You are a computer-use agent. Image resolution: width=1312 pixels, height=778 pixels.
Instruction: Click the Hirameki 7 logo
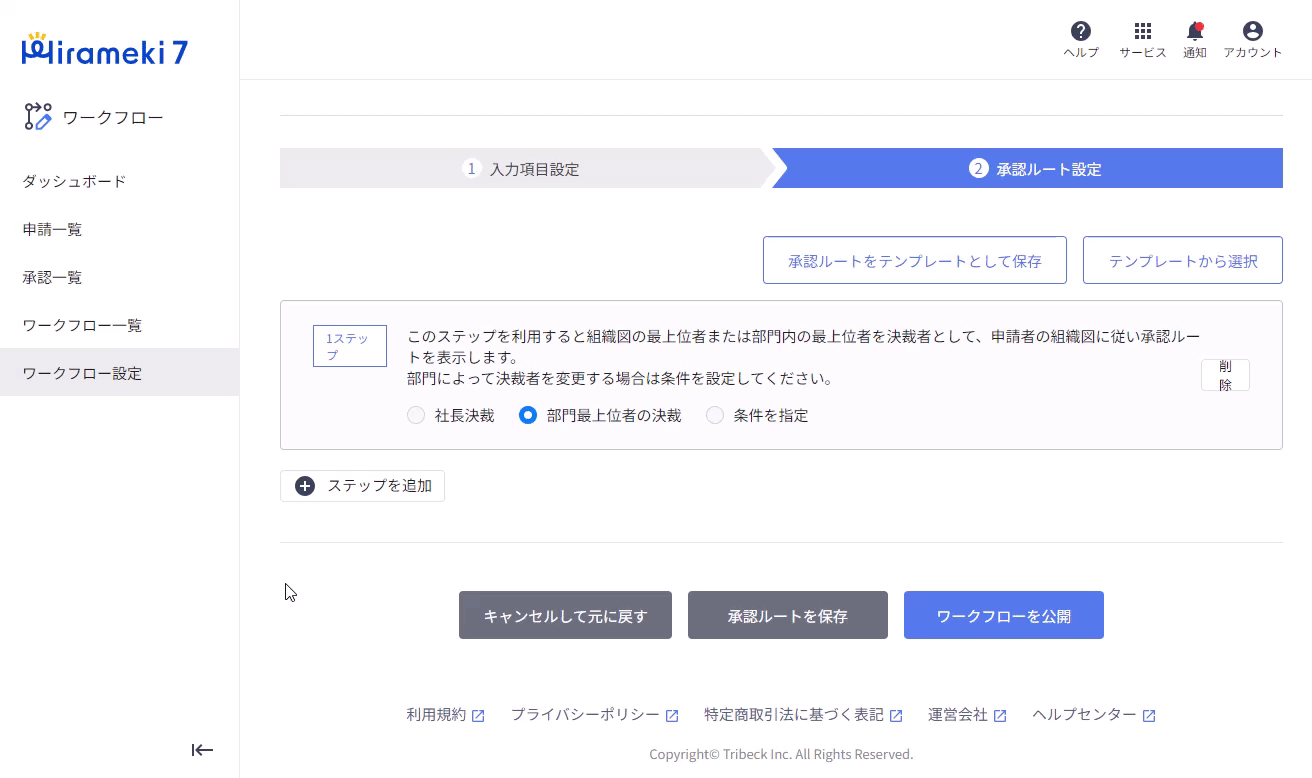coord(104,51)
